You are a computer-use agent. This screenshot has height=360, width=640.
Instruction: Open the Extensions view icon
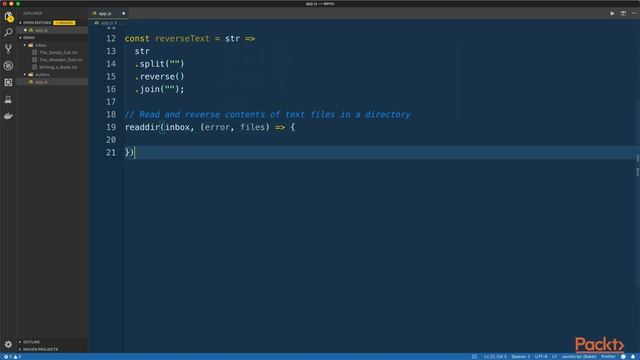click(8, 82)
